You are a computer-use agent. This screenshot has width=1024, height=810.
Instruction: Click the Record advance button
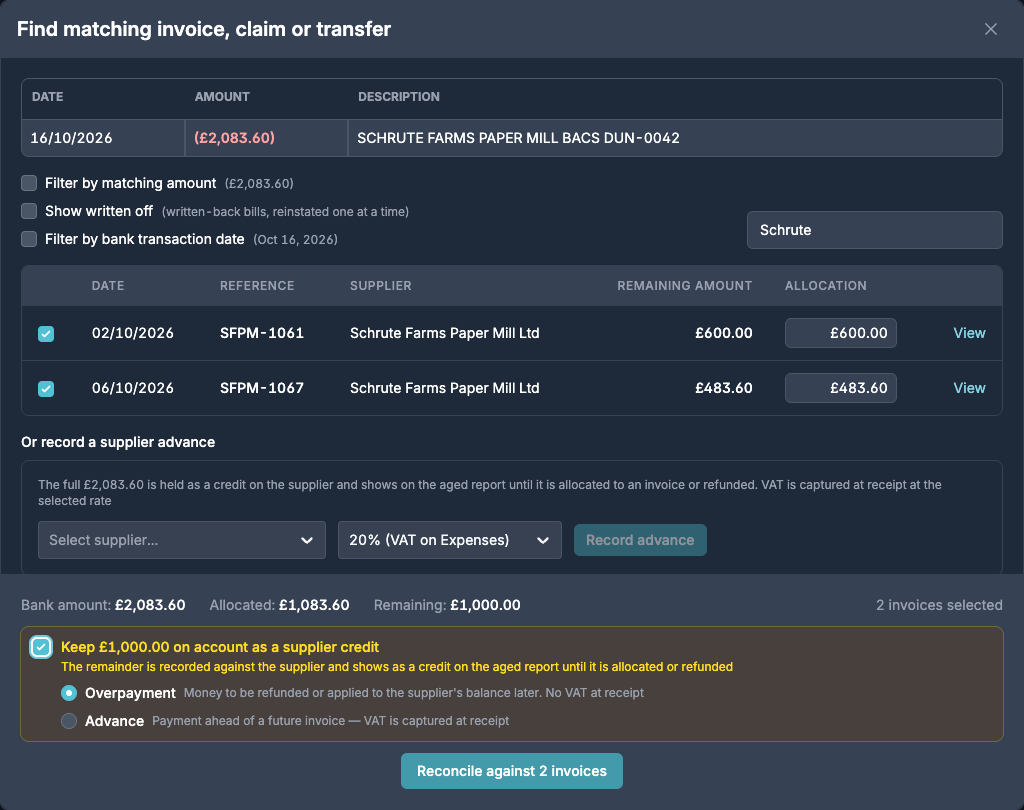[x=640, y=540]
